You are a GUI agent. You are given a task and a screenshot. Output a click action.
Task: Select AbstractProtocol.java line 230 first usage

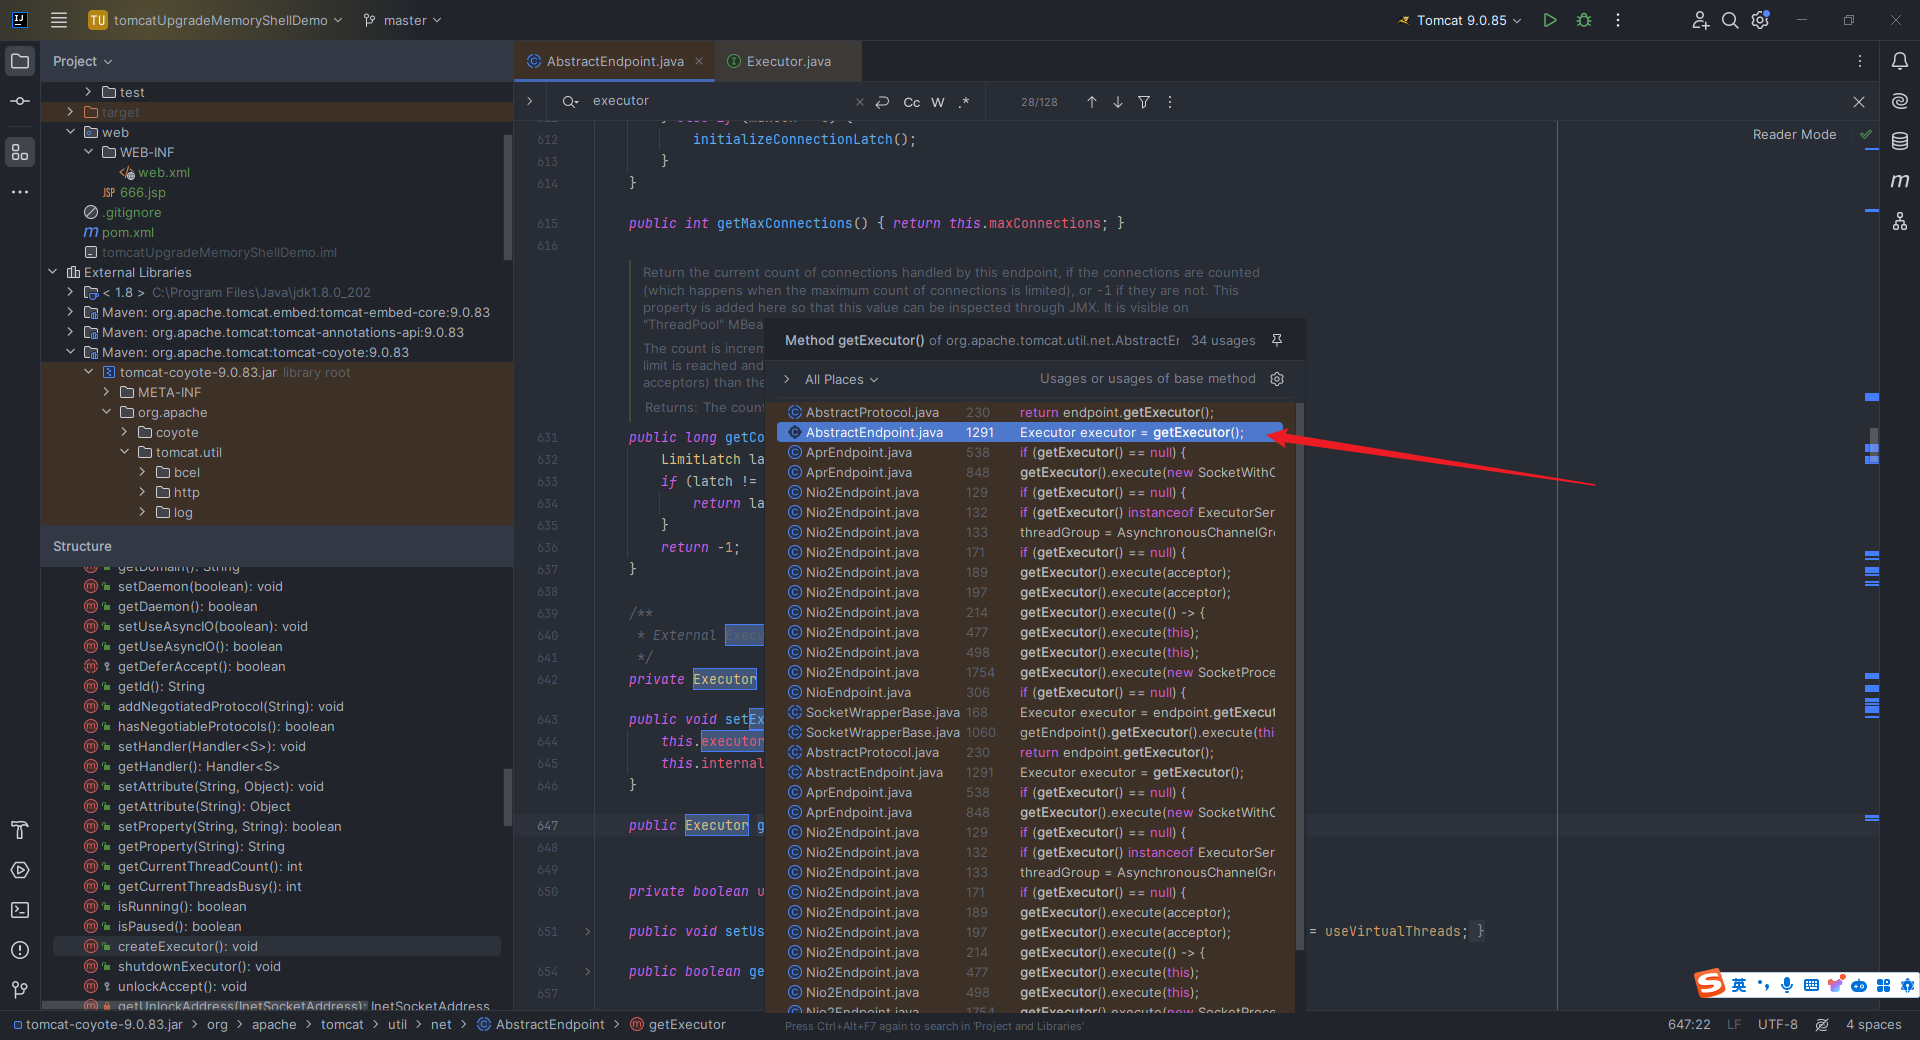[x=1030, y=412]
